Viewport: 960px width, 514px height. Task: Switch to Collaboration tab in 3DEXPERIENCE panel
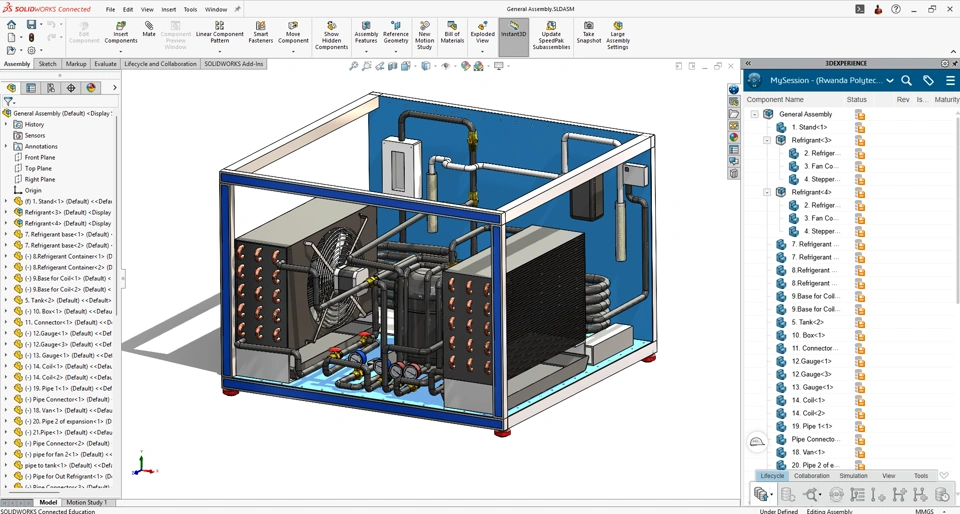[811, 475]
